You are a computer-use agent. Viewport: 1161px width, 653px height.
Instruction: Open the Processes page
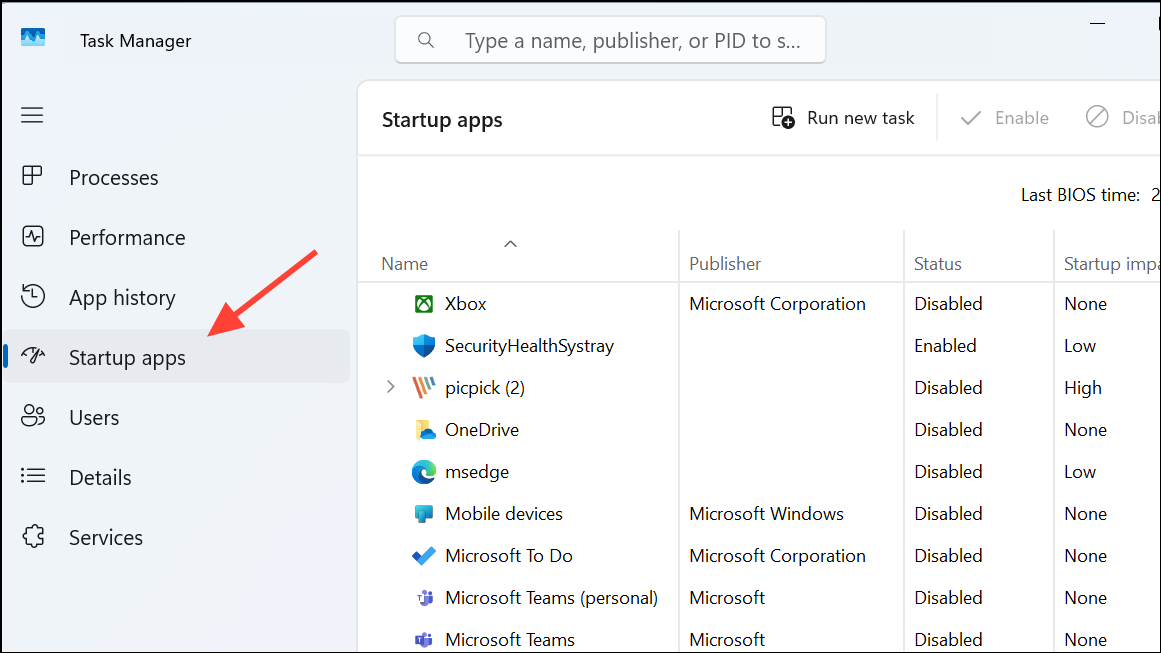pyautogui.click(x=176, y=177)
